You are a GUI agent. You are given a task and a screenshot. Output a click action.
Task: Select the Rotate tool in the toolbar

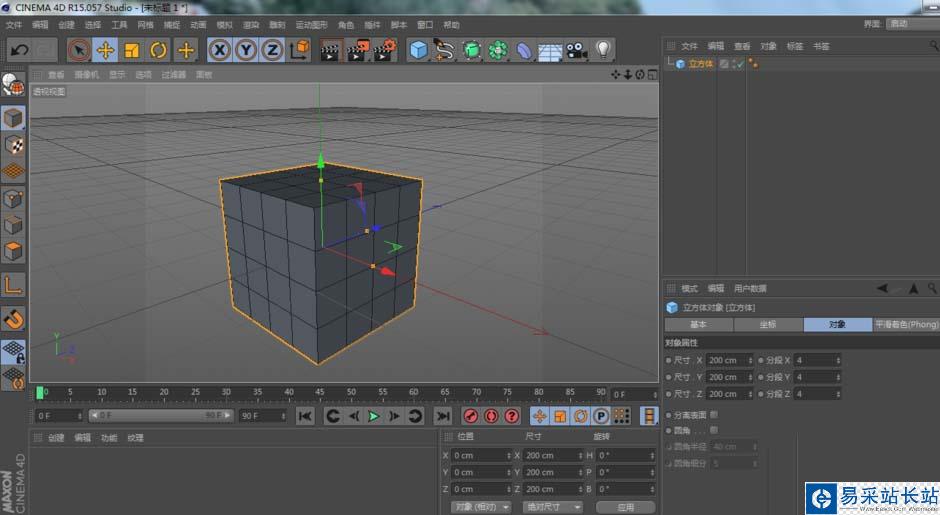point(158,50)
